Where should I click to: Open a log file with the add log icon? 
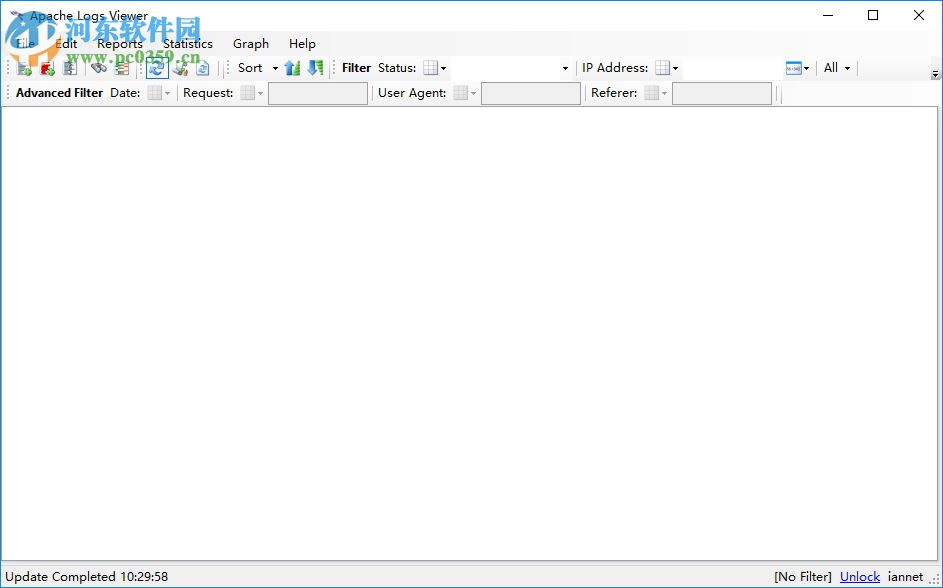click(x=22, y=68)
